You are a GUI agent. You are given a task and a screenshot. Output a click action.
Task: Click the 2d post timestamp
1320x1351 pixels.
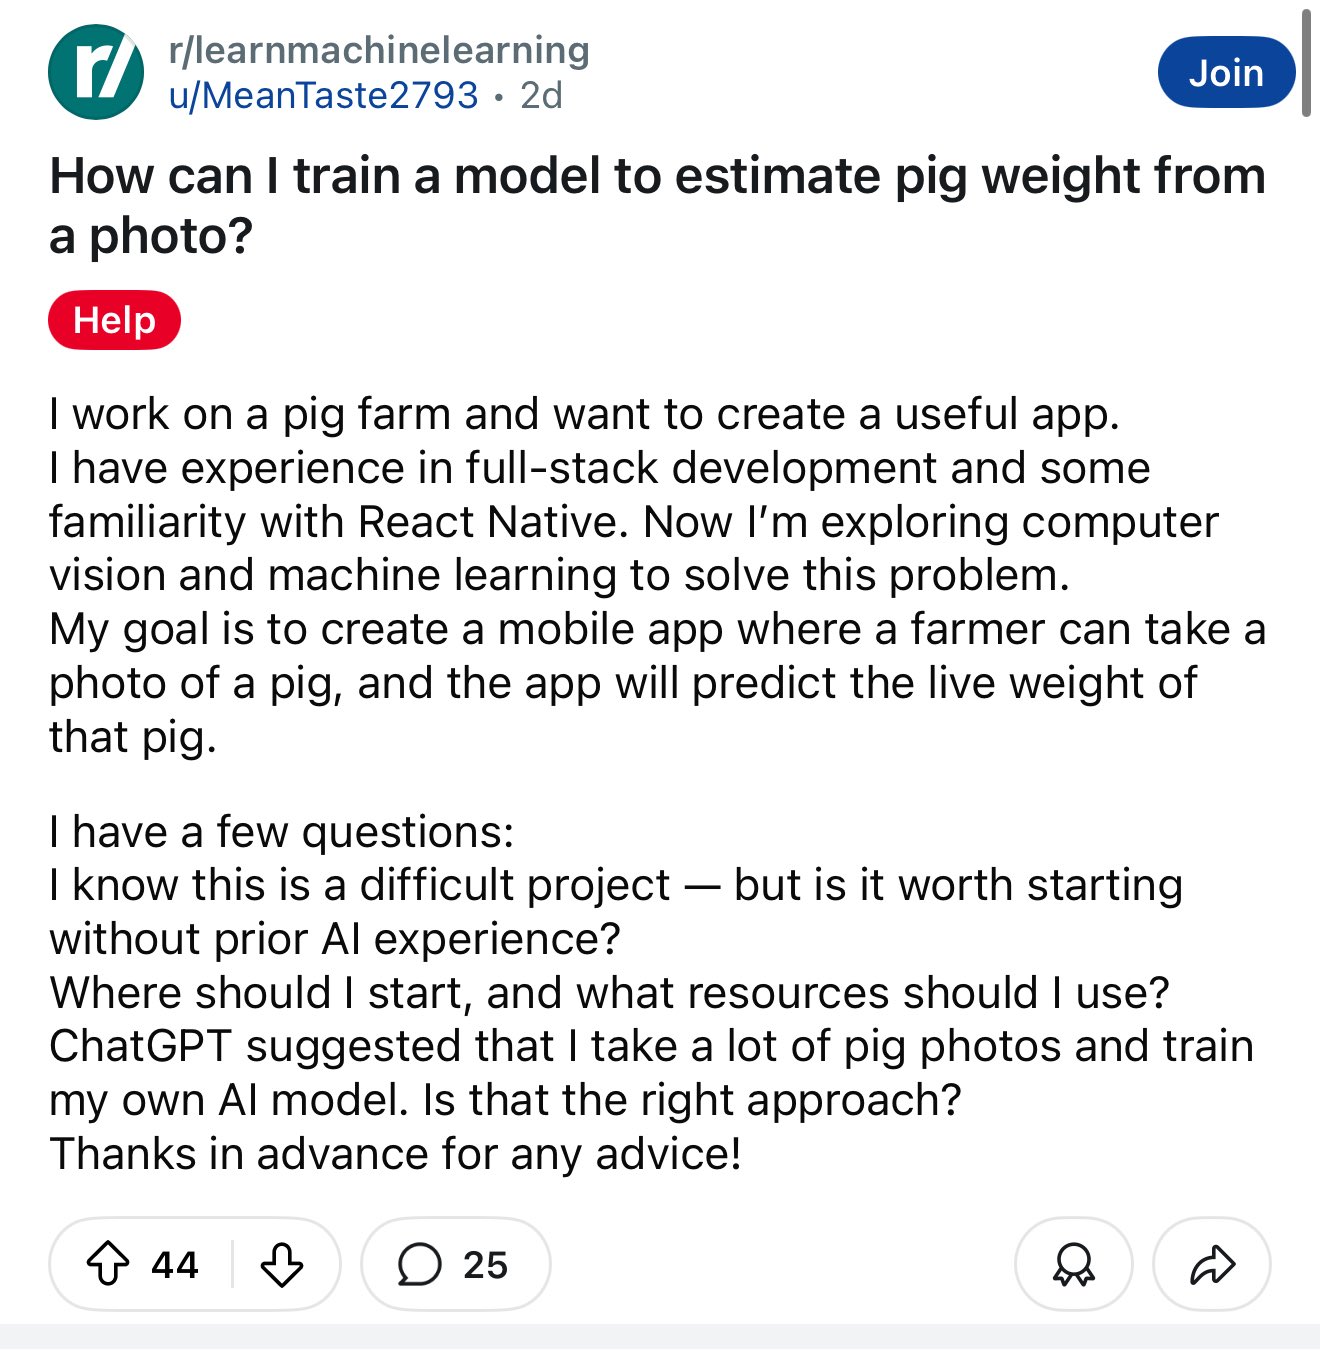[x=542, y=95]
